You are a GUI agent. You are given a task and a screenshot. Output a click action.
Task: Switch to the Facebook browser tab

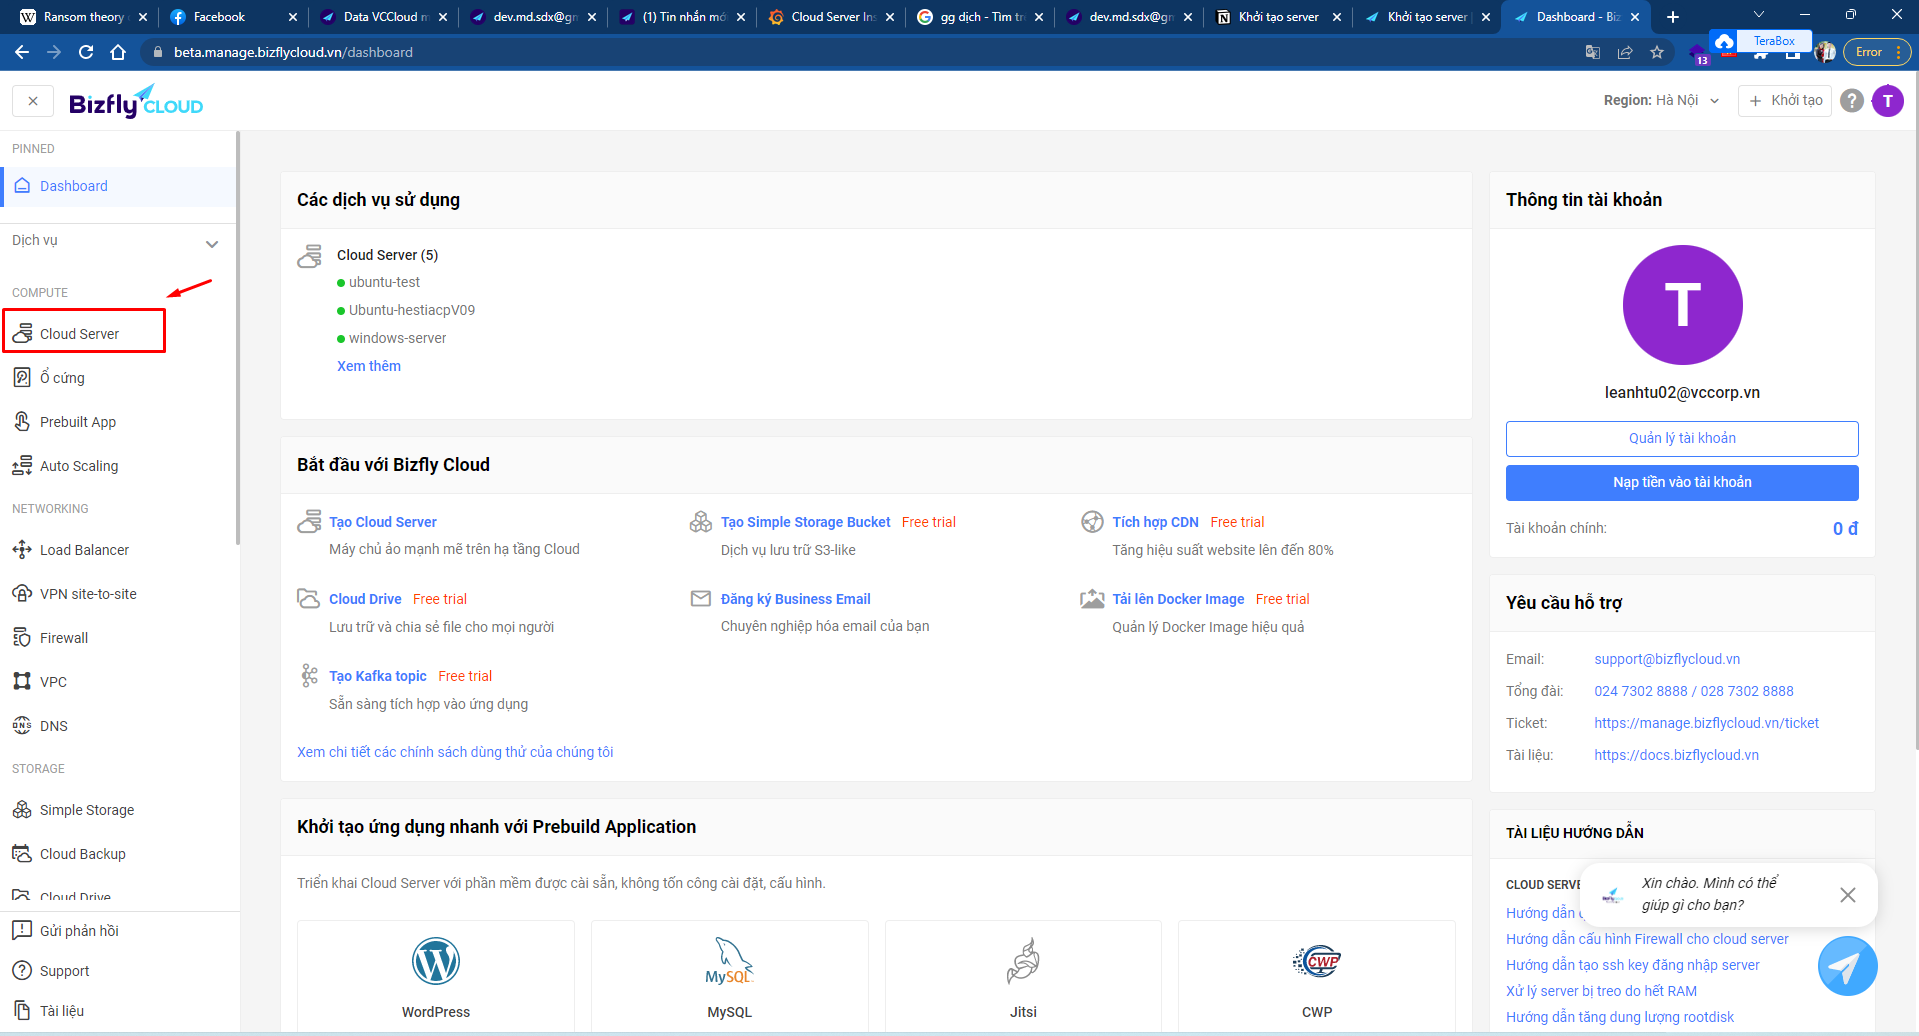point(233,17)
